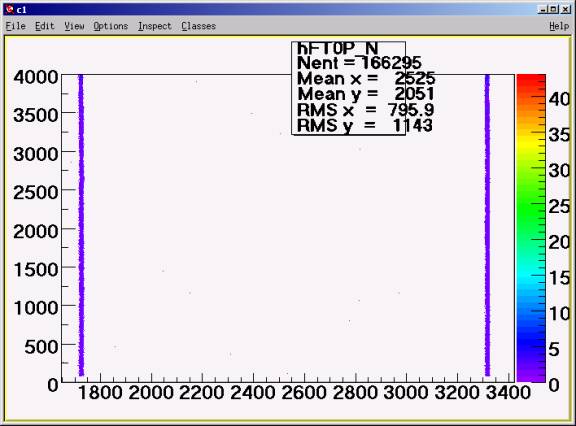The width and height of the screenshot is (576, 426).
Task: Open the File menu
Action: (15, 26)
